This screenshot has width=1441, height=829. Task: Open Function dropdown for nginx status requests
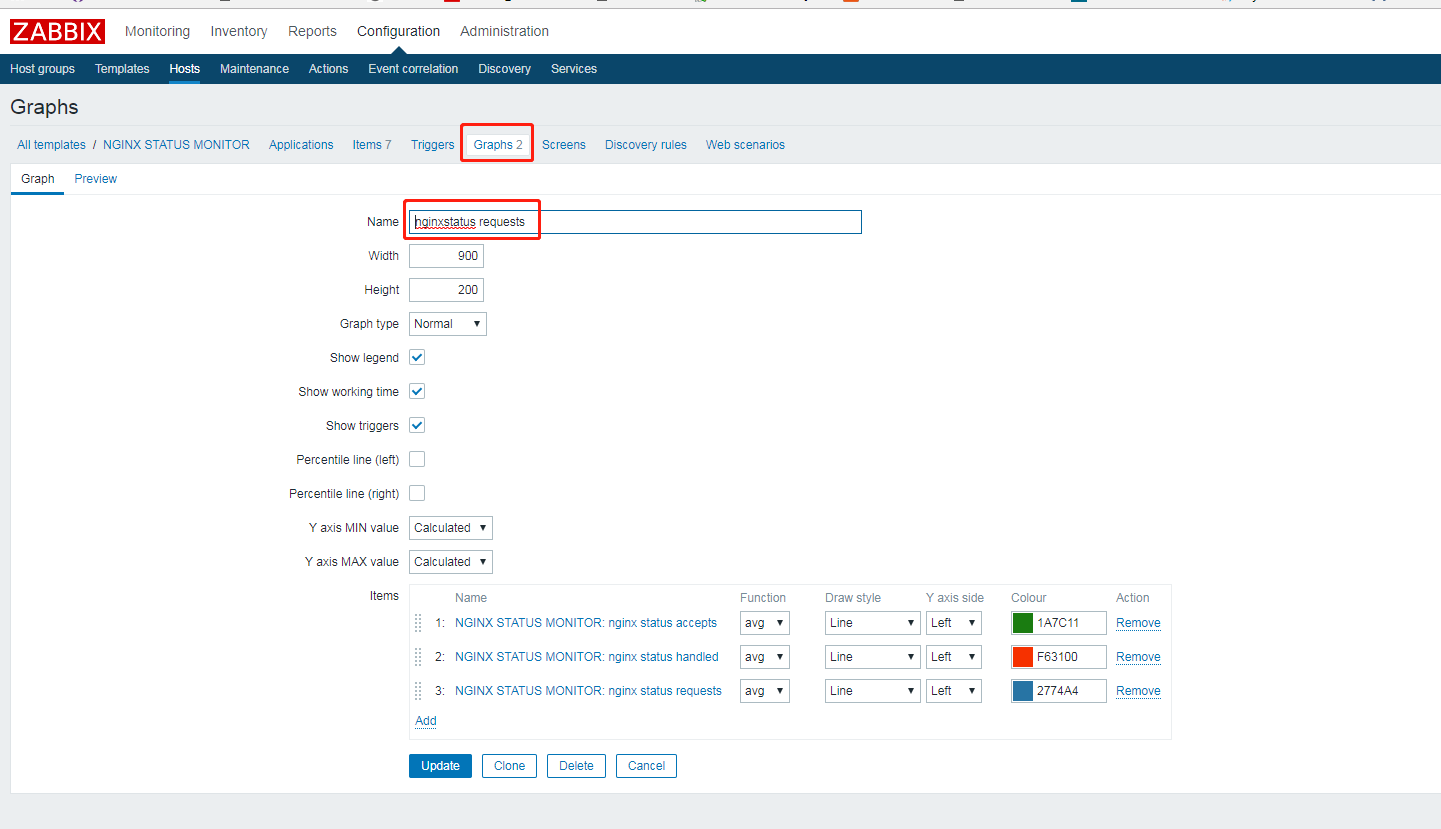(x=765, y=691)
